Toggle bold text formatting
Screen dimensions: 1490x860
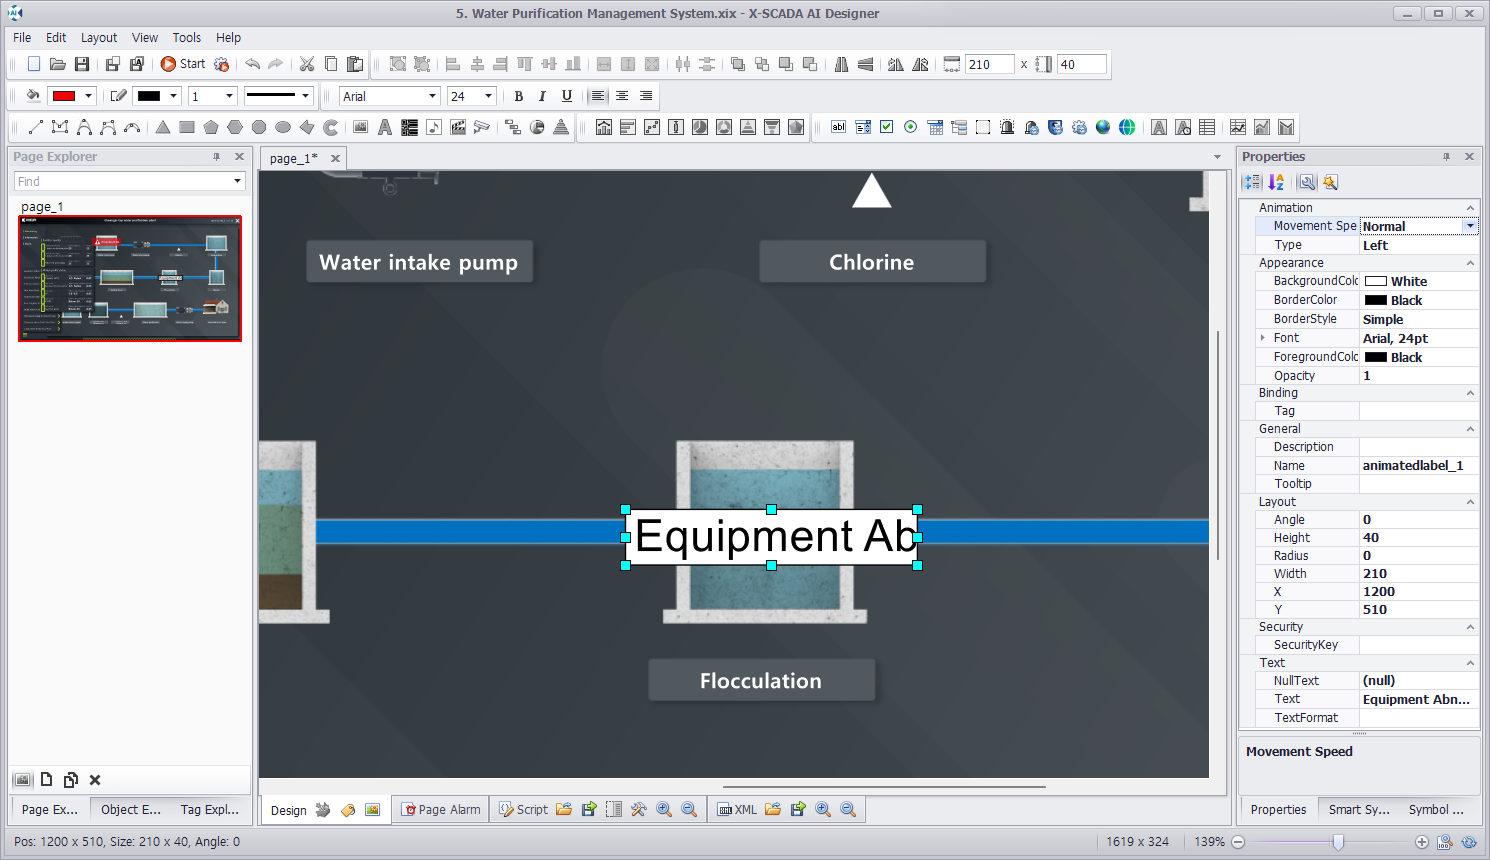518,96
